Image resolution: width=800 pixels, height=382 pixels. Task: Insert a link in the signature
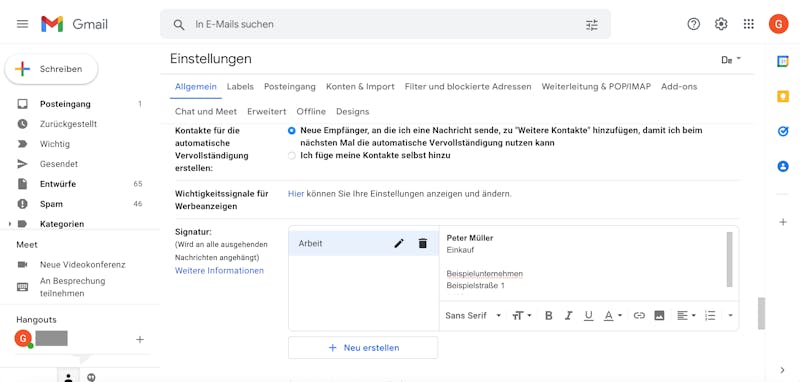tap(639, 316)
